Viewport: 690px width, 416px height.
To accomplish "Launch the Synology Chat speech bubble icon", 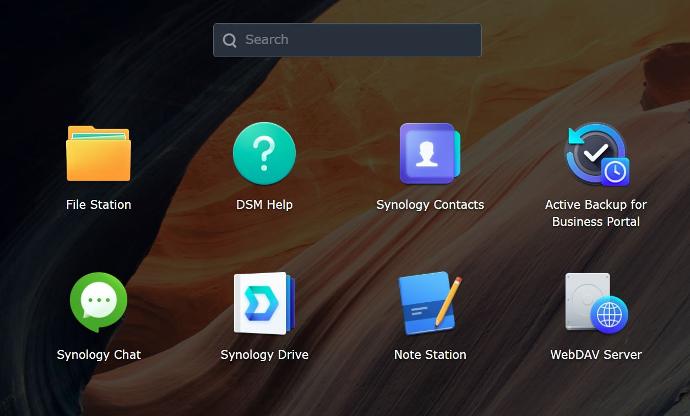I will (x=99, y=302).
